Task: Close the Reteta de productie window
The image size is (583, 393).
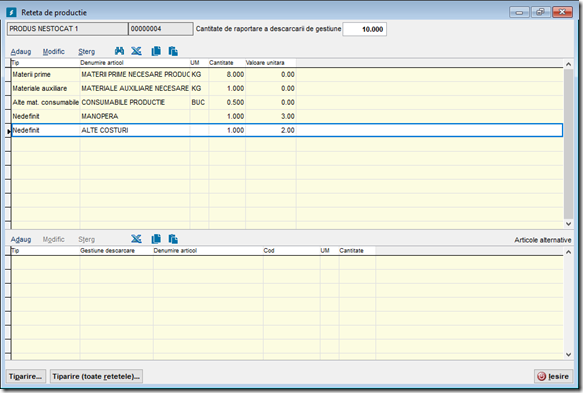Action: click(562, 12)
